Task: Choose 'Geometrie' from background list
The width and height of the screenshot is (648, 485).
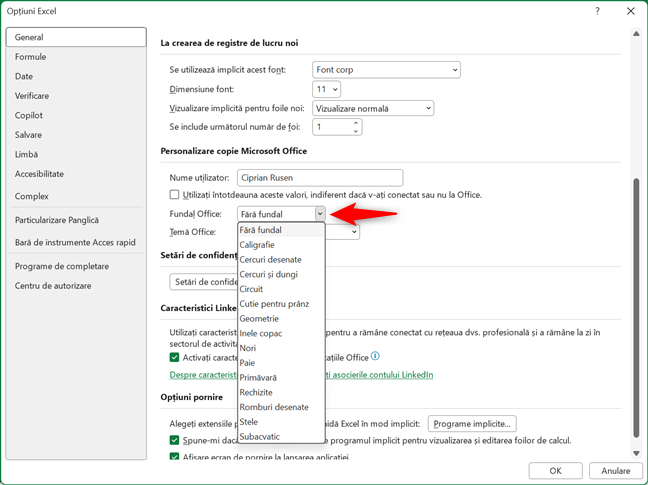Action: [258, 318]
